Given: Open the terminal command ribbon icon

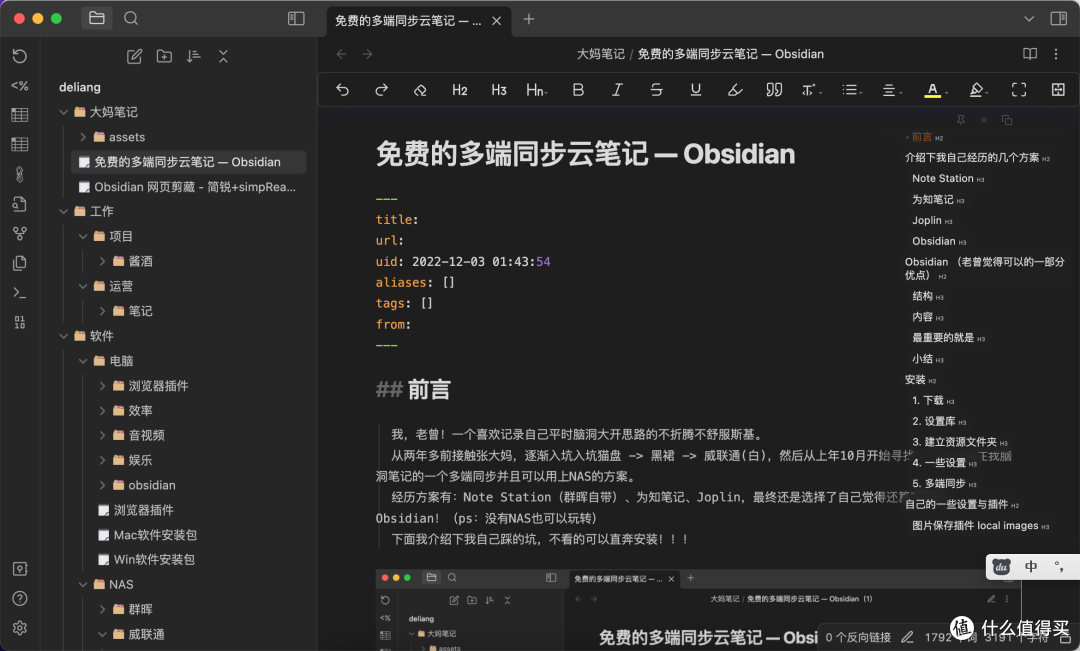Looking at the screenshot, I should click(20, 293).
